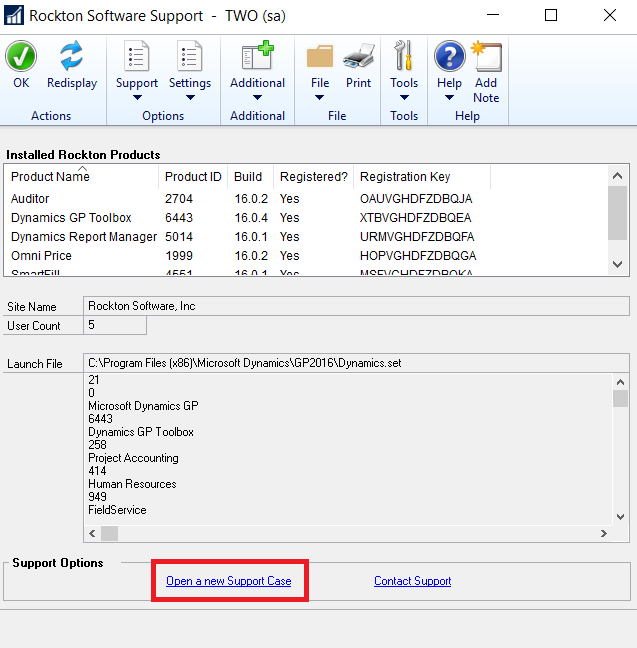Click the Print printer icon

tap(358, 55)
